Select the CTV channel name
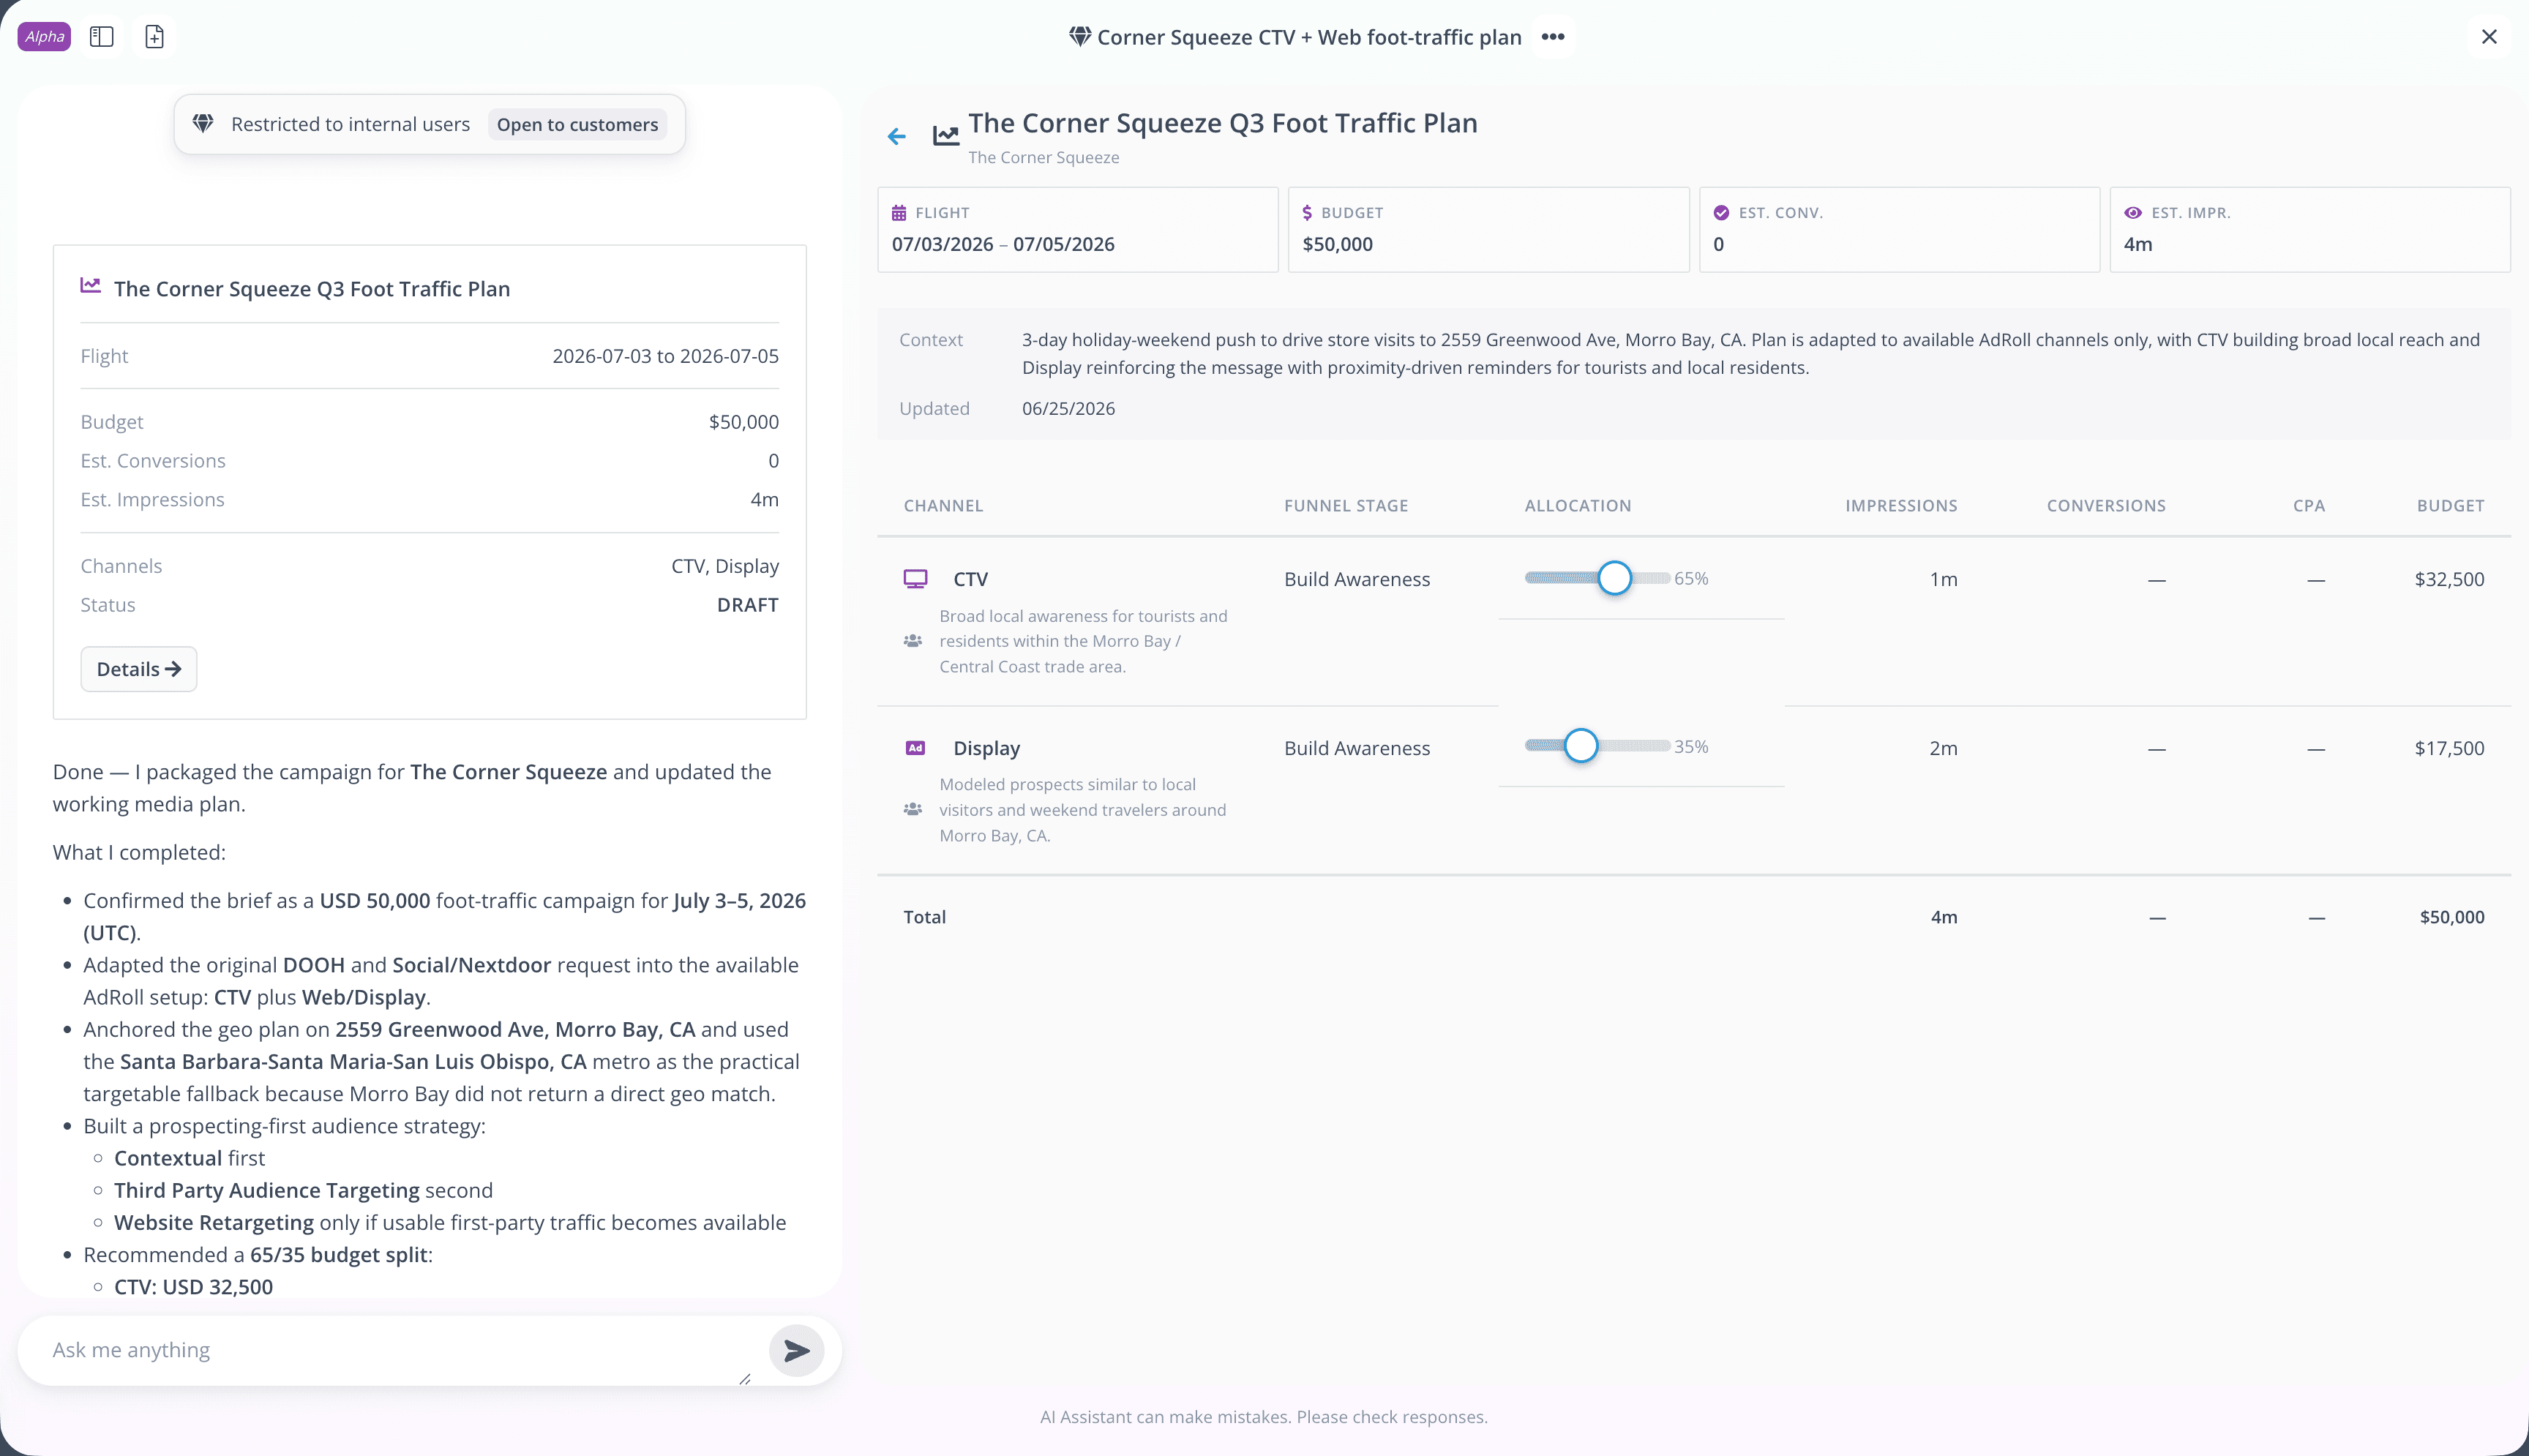The image size is (2529, 1456). (x=971, y=579)
